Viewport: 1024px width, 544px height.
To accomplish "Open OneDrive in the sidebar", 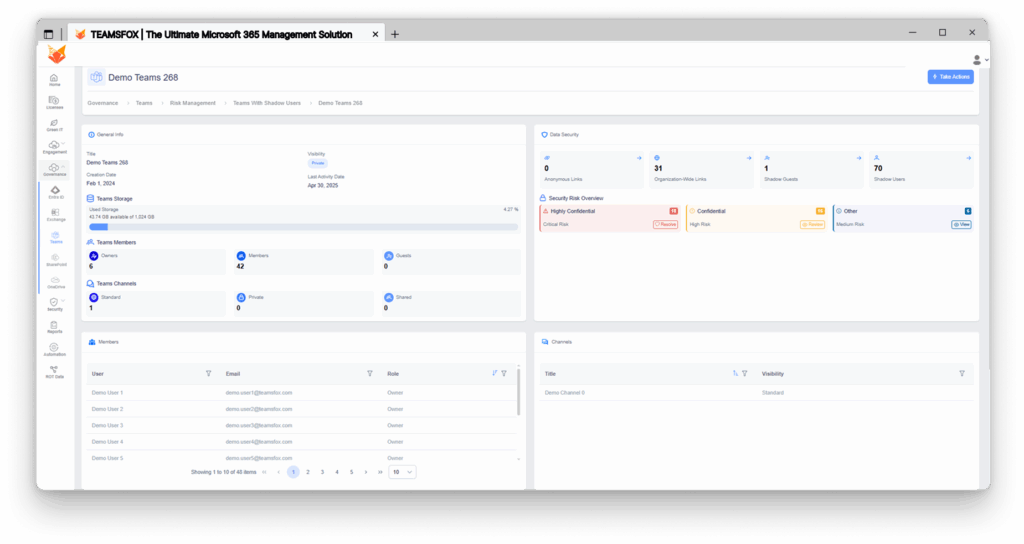I will [56, 282].
